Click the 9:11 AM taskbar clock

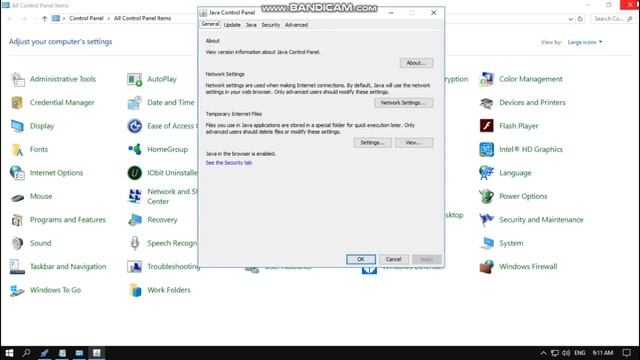click(602, 353)
